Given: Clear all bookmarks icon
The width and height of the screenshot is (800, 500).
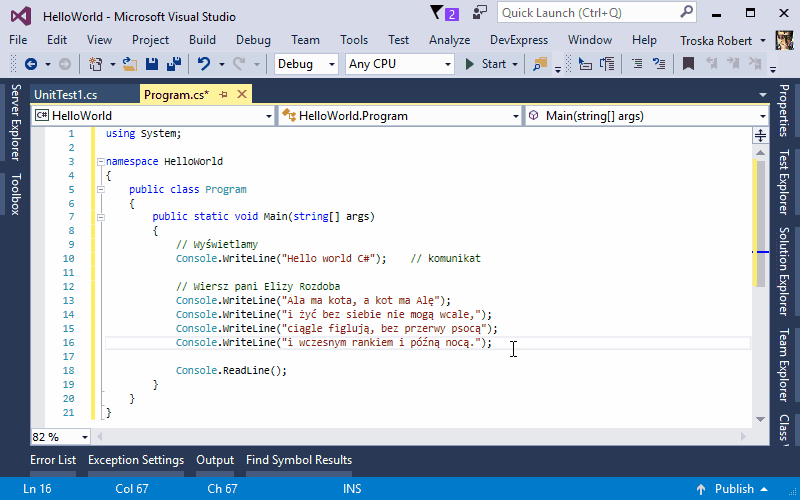Looking at the screenshot, I should point(755,64).
